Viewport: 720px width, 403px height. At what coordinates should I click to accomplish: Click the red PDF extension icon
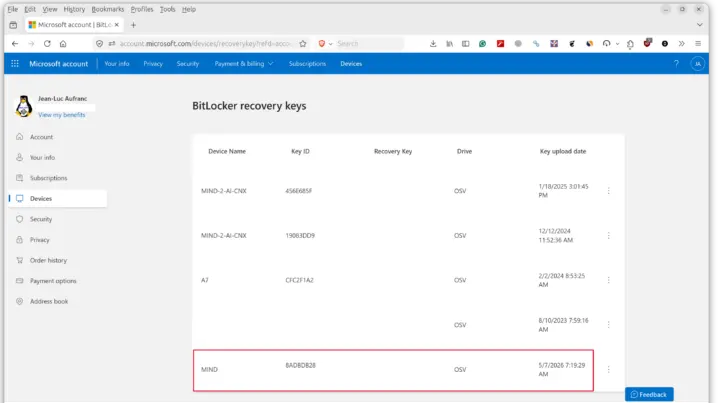coord(501,44)
